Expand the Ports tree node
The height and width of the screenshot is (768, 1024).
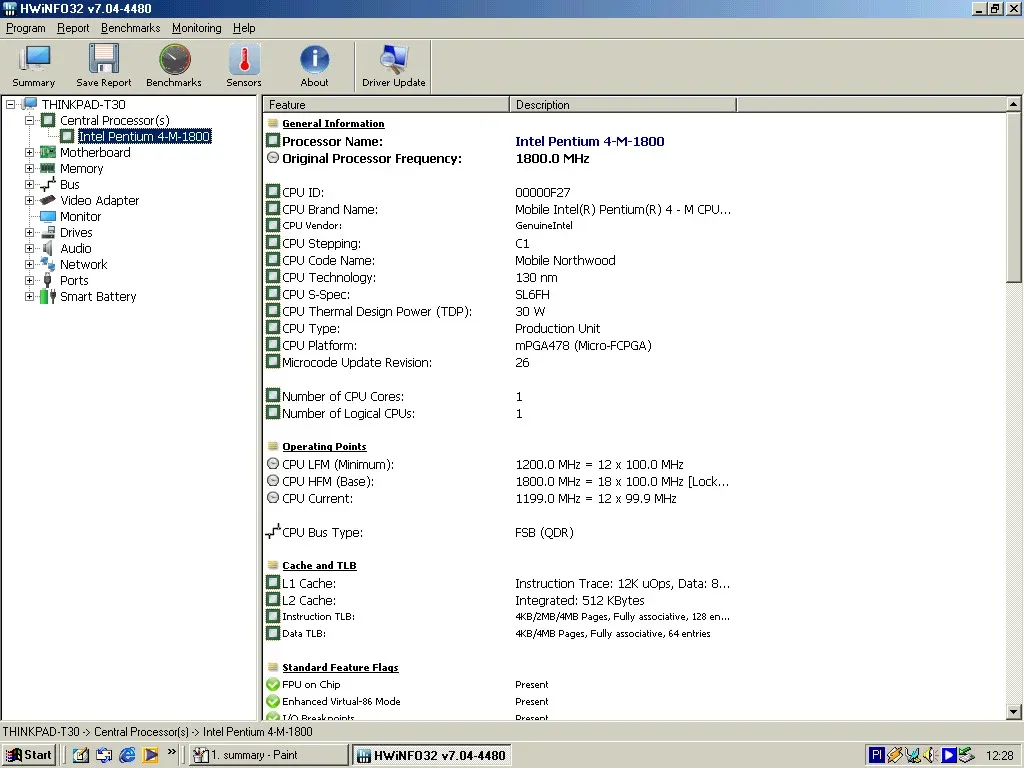click(29, 280)
